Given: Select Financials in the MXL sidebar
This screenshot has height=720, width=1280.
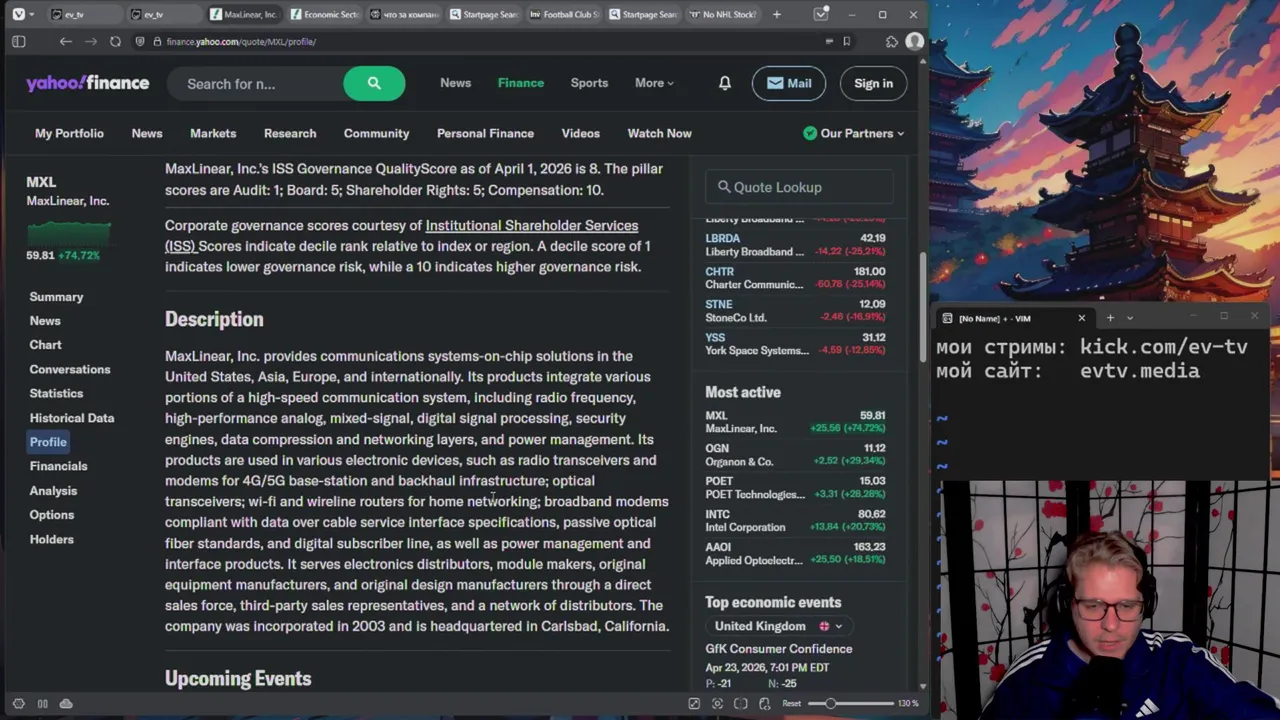Looking at the screenshot, I should pyautogui.click(x=58, y=466).
